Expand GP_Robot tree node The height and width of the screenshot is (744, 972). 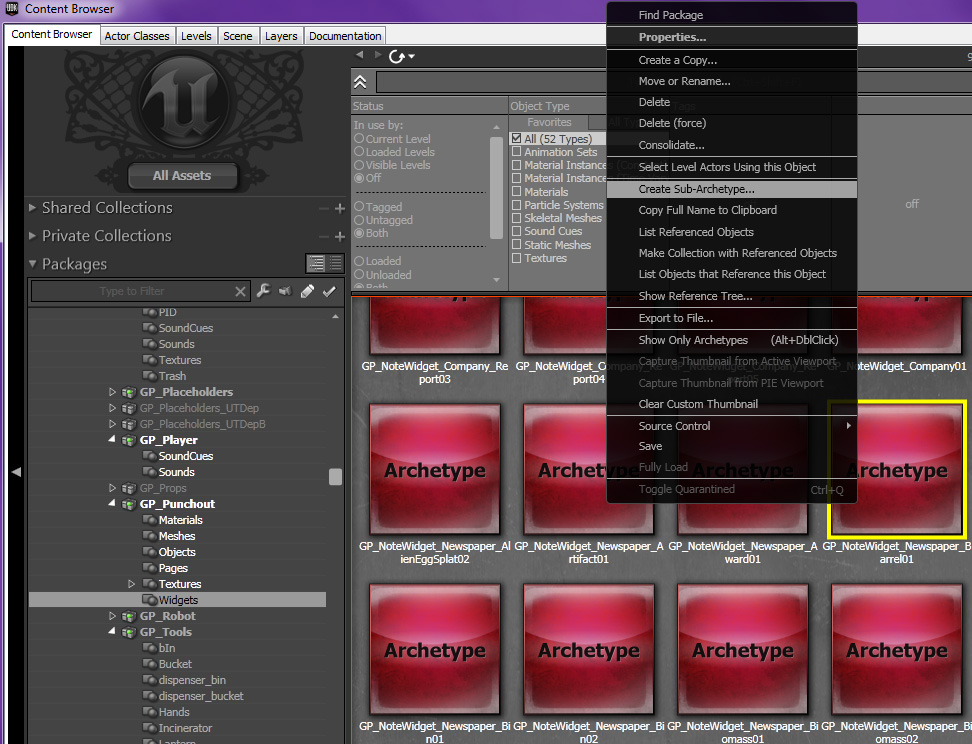(x=112, y=616)
